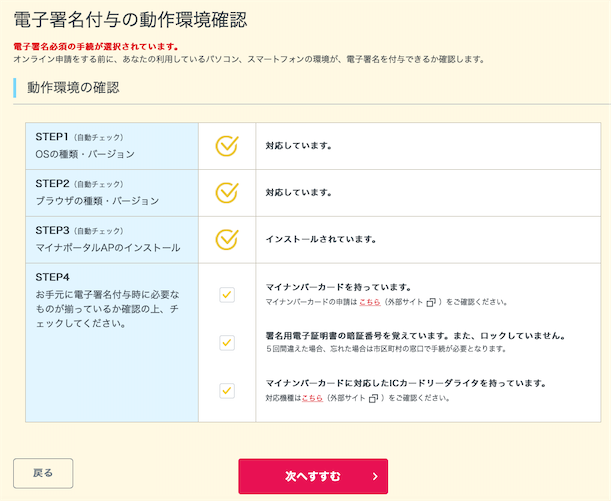Open こちら link for 対応機種
Viewport: 611px width, 501px height.
(x=312, y=398)
